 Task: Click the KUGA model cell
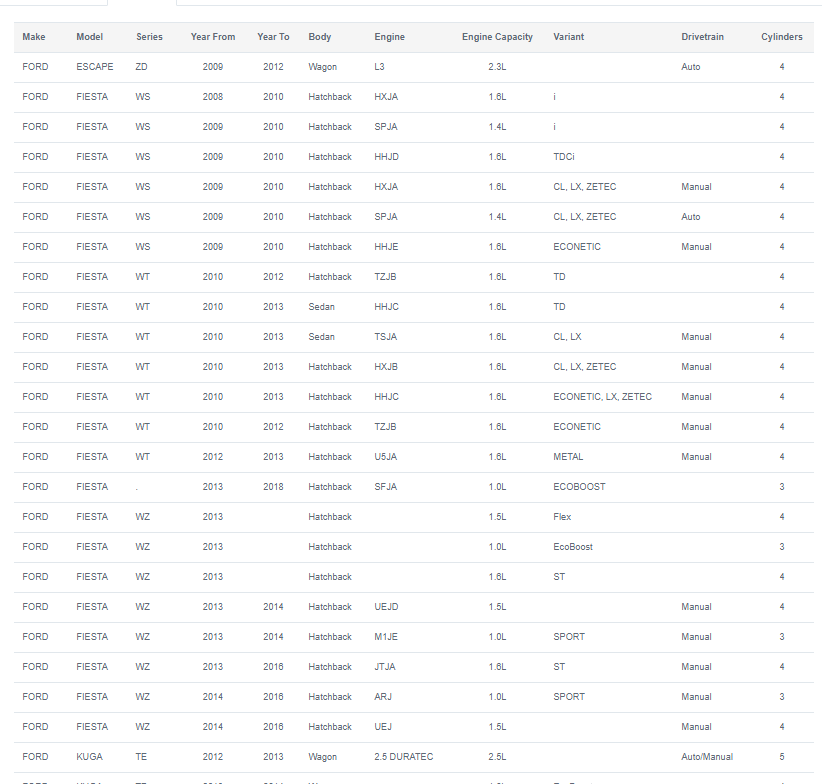90,757
